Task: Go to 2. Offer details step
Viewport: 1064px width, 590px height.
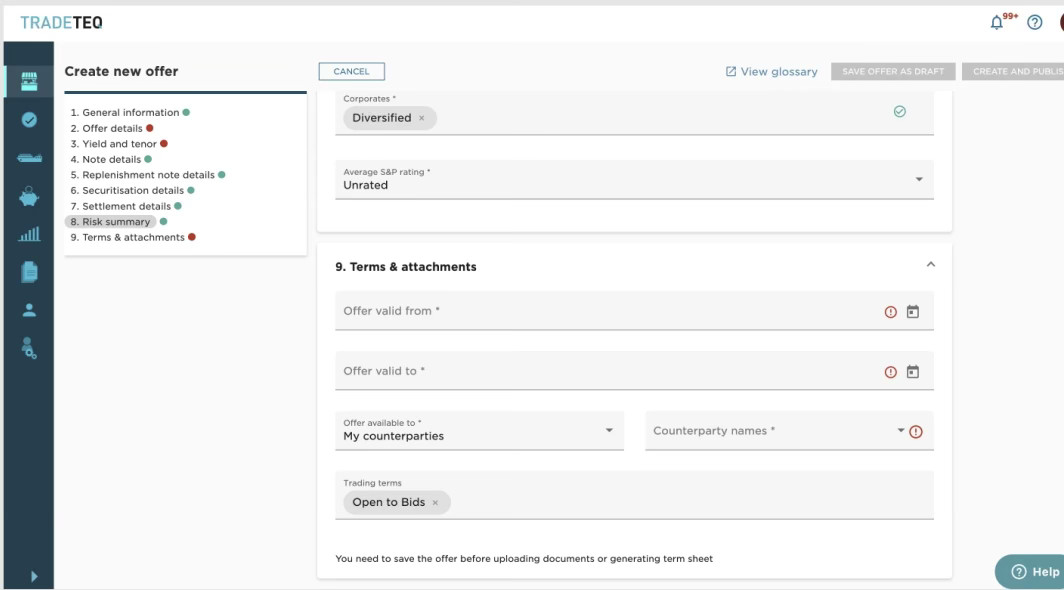Action: tap(106, 128)
